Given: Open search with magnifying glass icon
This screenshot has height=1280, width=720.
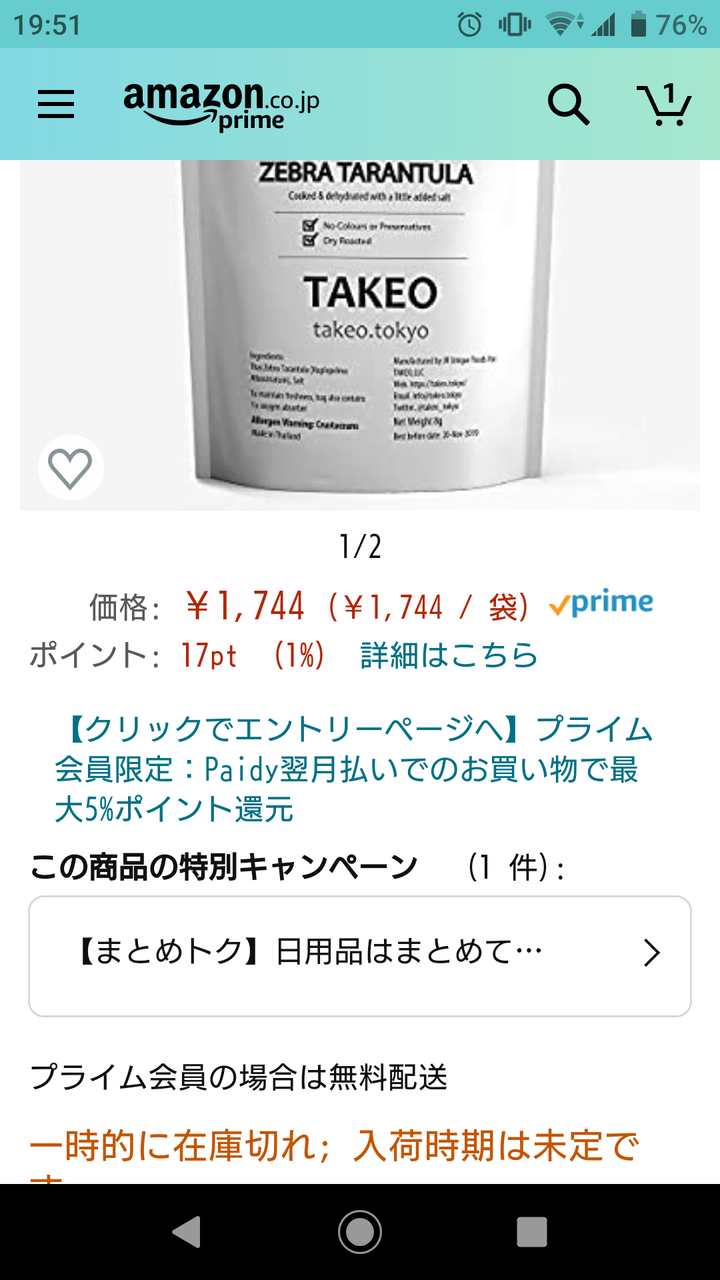Looking at the screenshot, I should [568, 104].
